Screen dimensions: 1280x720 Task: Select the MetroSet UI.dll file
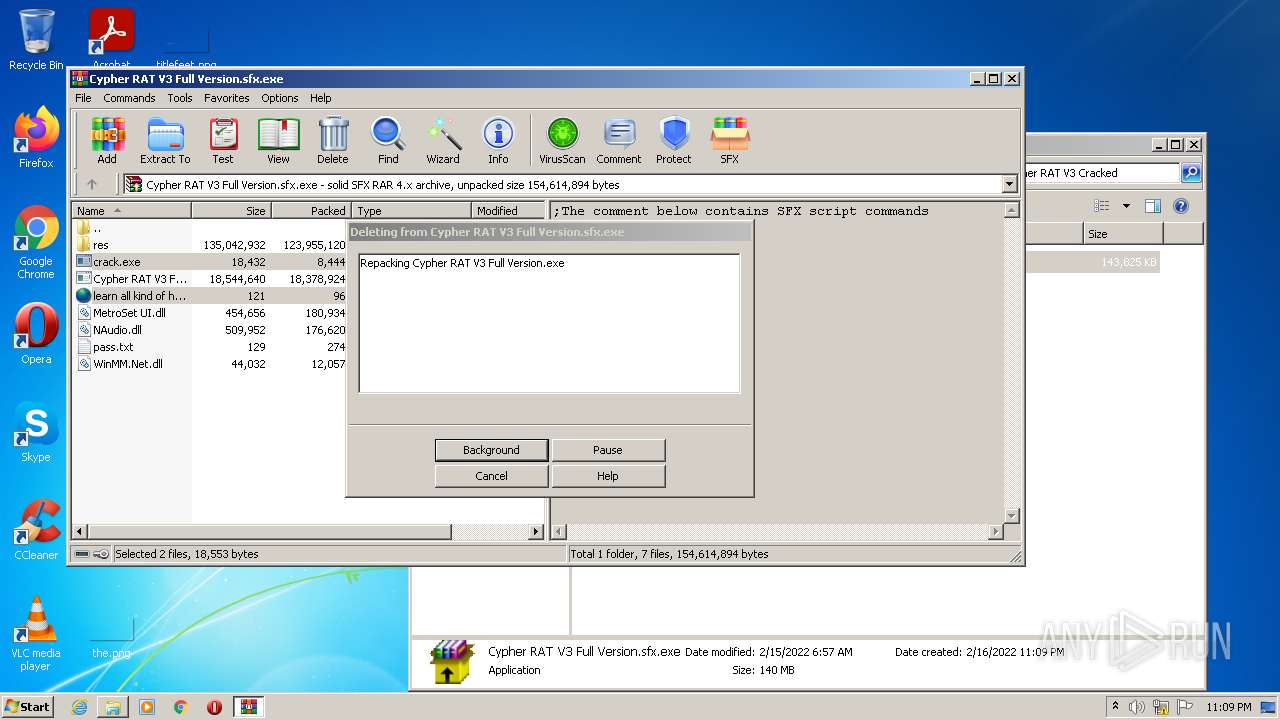[210, 313]
